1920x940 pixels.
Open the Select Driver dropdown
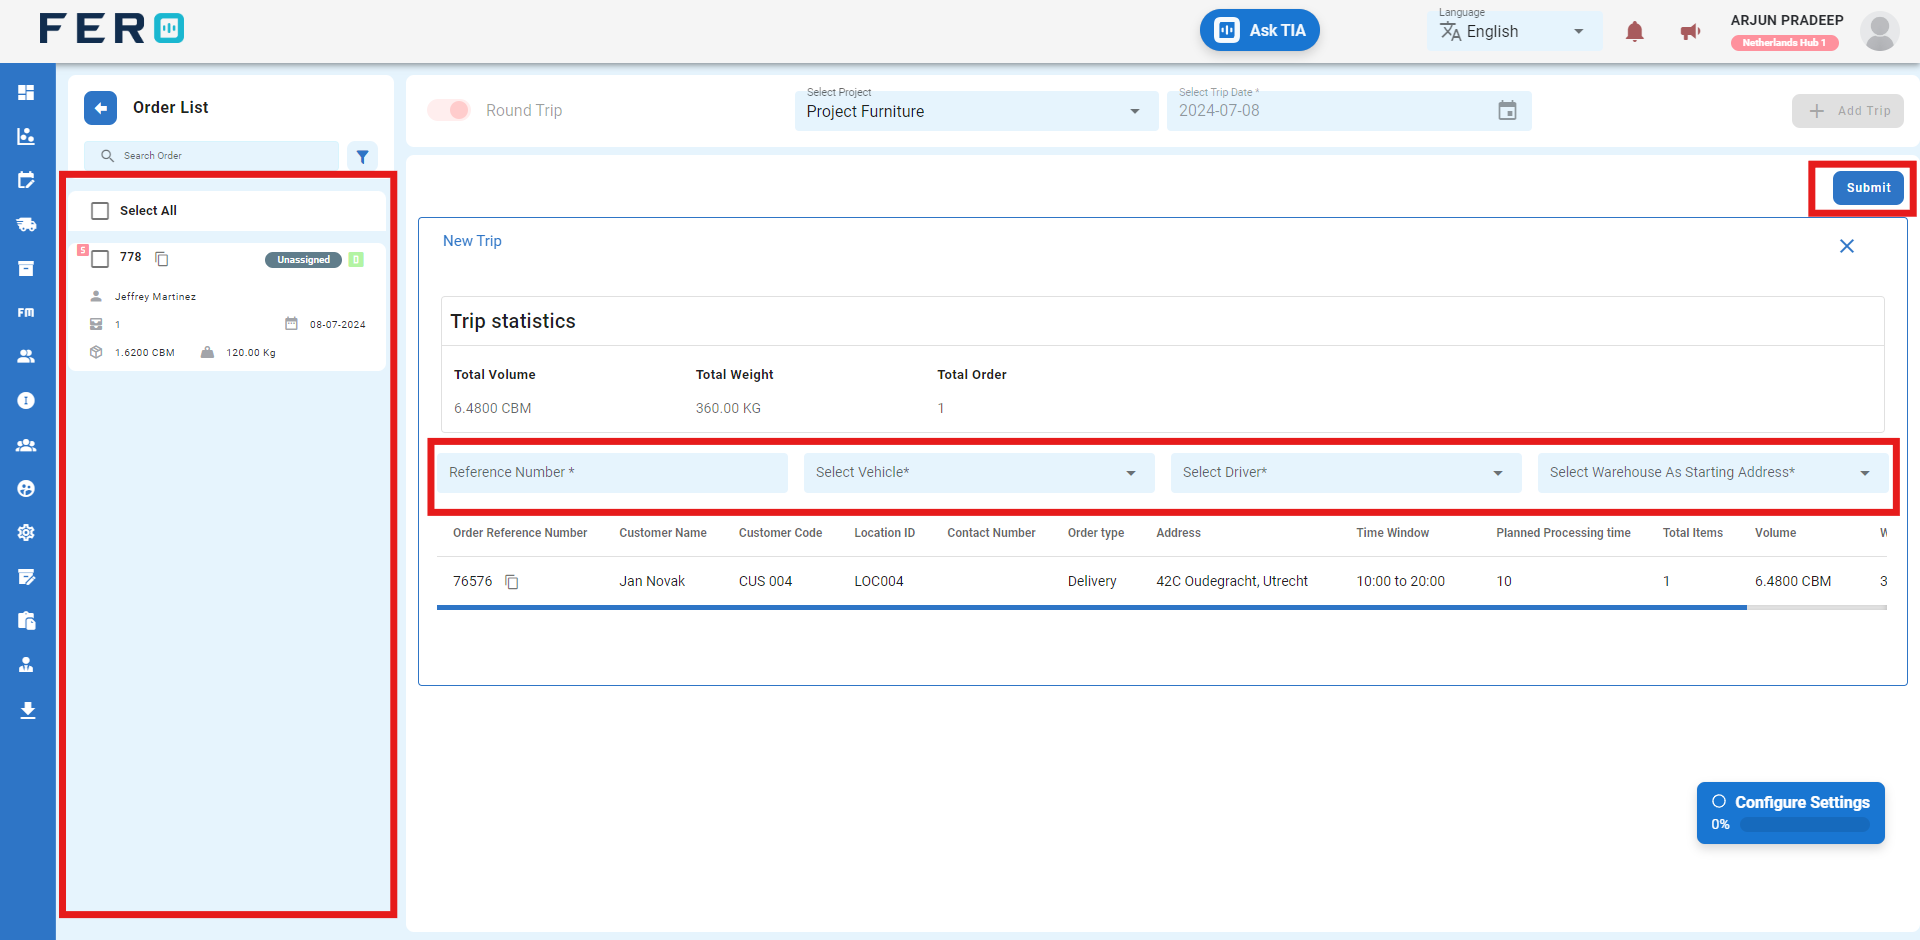pyautogui.click(x=1346, y=473)
